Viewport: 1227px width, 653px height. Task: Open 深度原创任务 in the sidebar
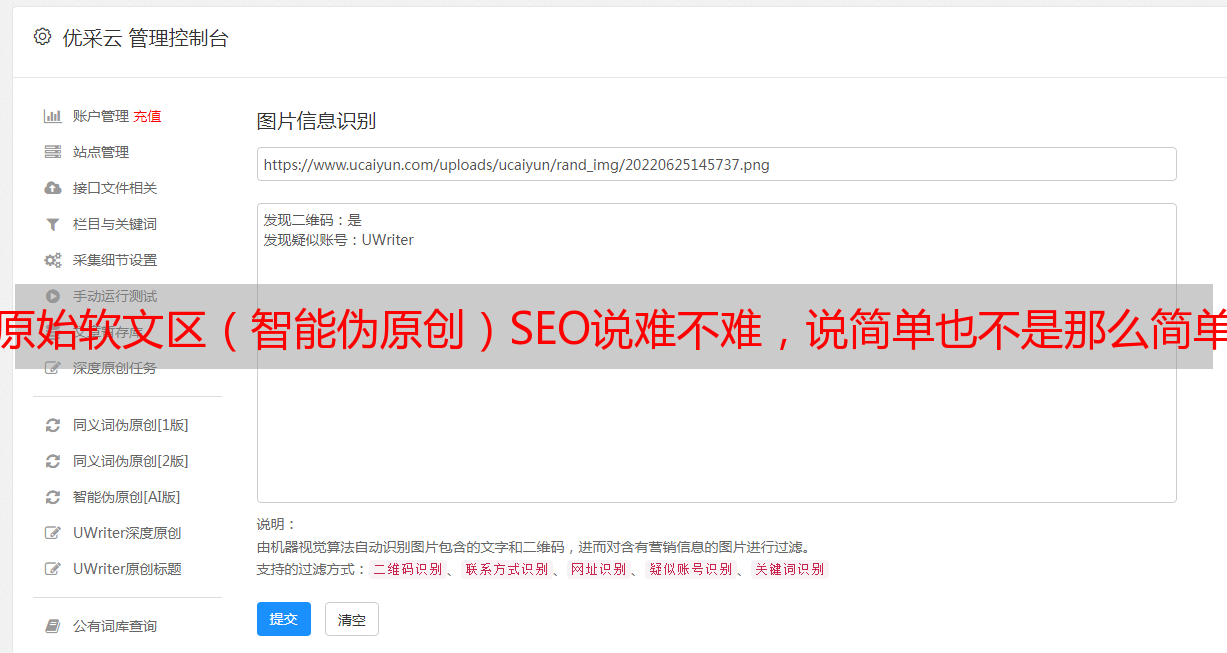[115, 368]
